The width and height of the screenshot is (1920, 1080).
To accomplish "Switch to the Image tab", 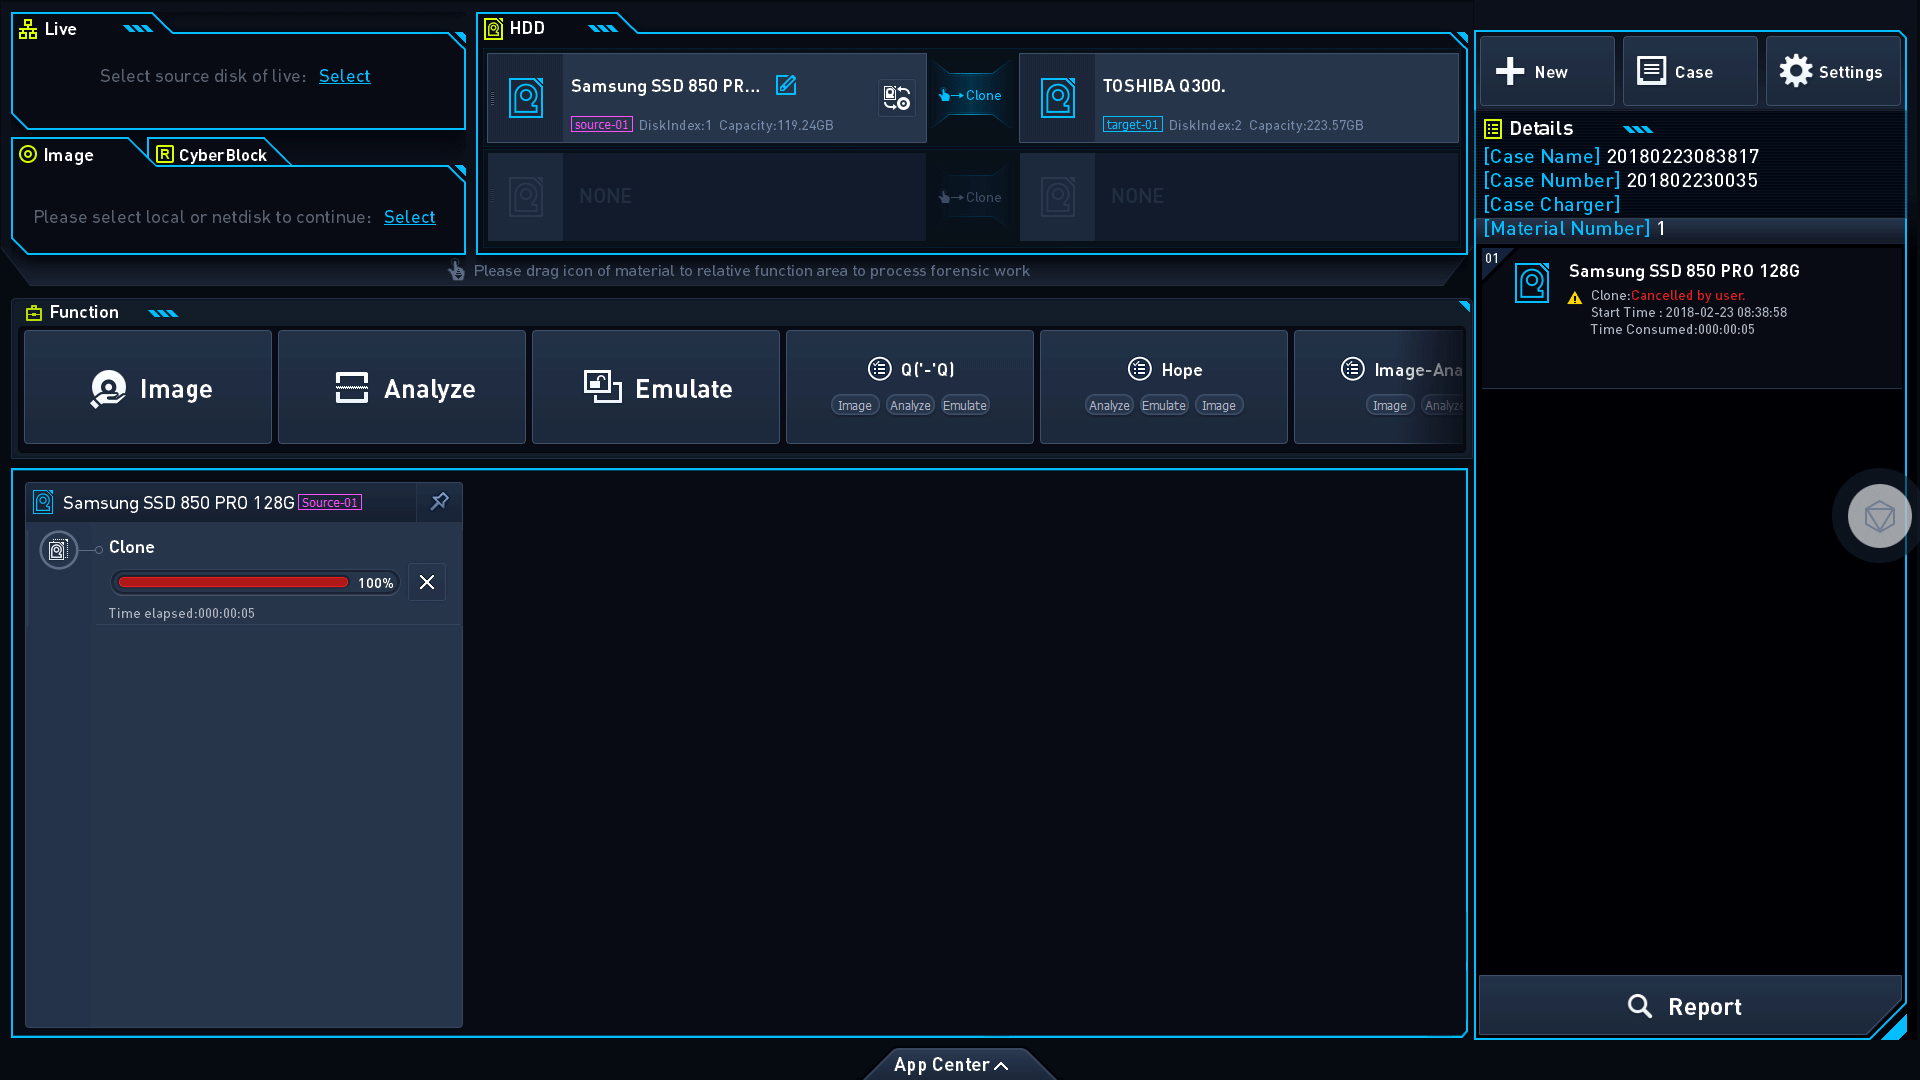I will [x=69, y=154].
